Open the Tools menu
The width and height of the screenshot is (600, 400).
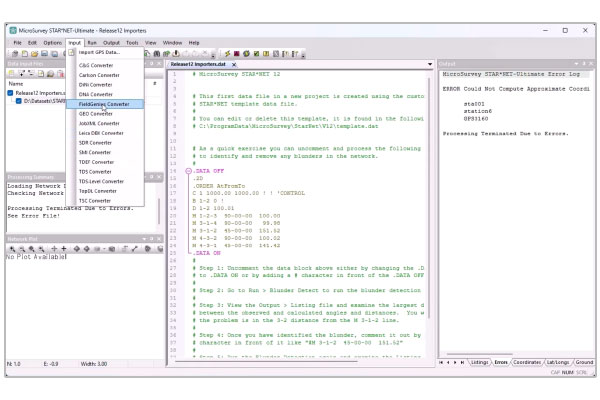pos(132,43)
